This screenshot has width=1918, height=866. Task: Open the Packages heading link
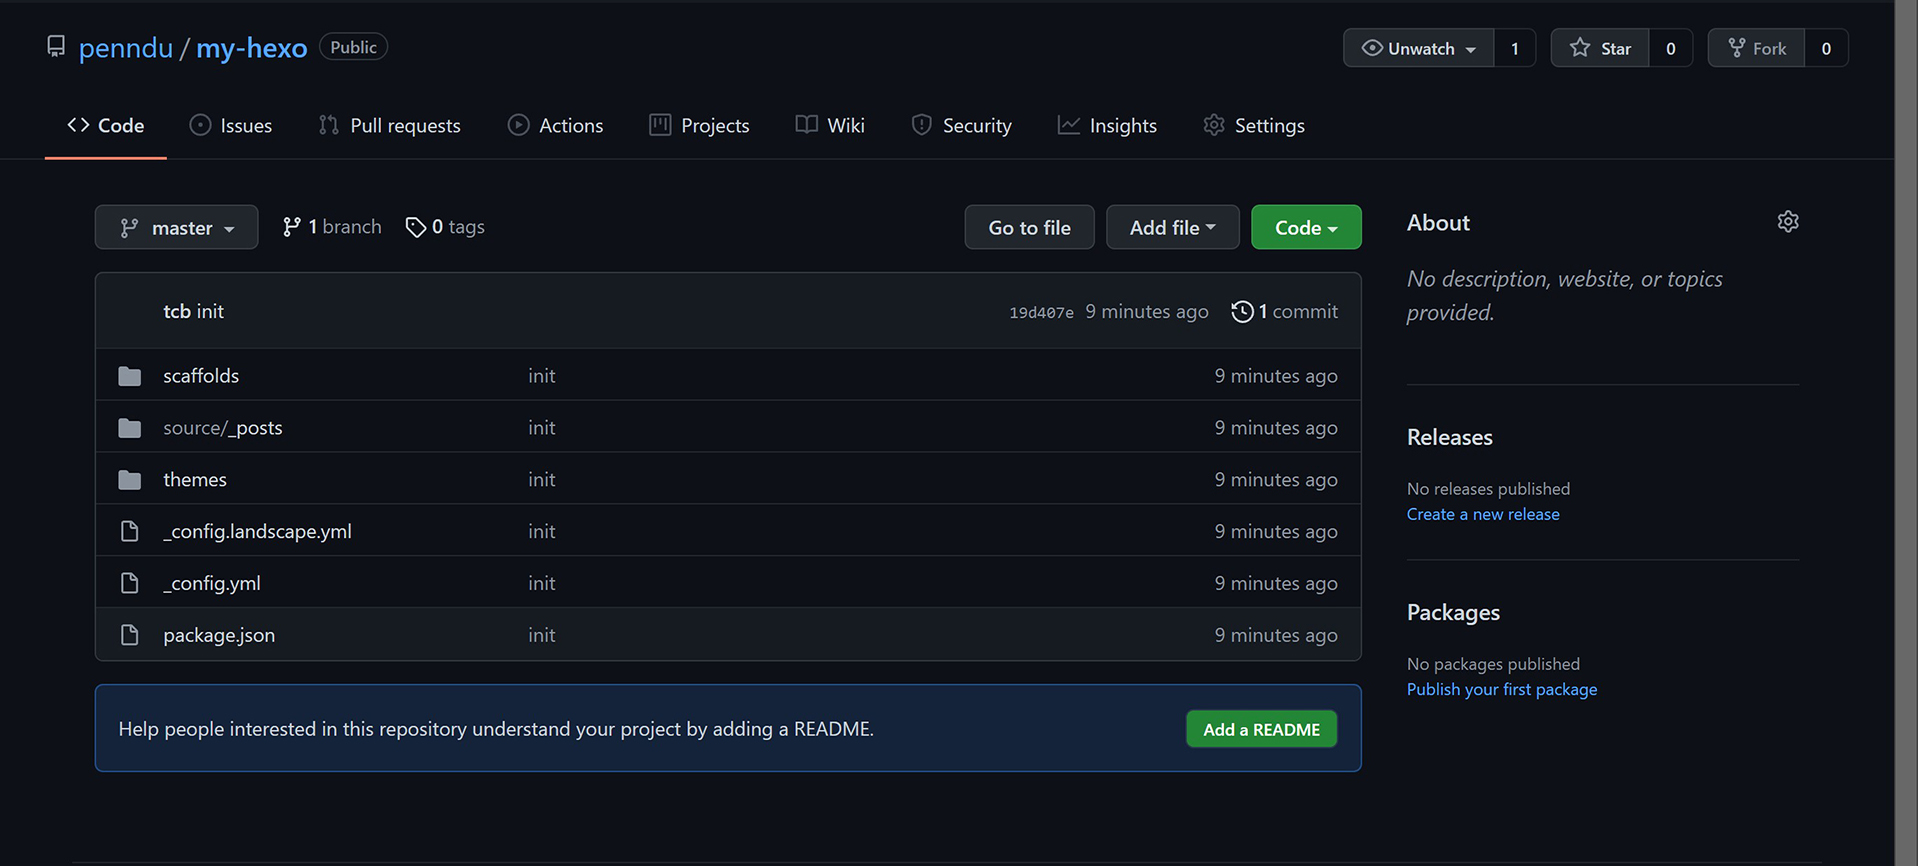click(x=1453, y=612)
